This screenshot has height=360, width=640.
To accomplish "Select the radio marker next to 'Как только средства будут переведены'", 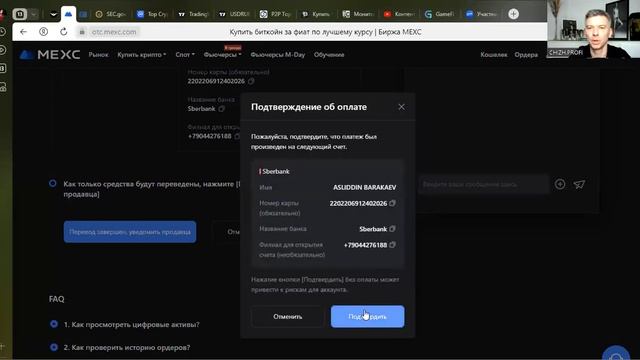I will coord(53,183).
